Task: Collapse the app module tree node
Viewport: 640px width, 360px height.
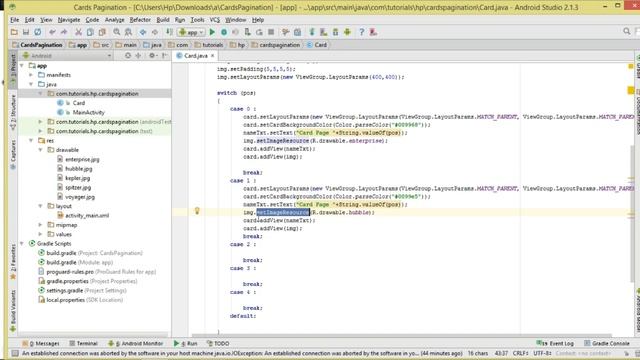Action: pos(22,66)
